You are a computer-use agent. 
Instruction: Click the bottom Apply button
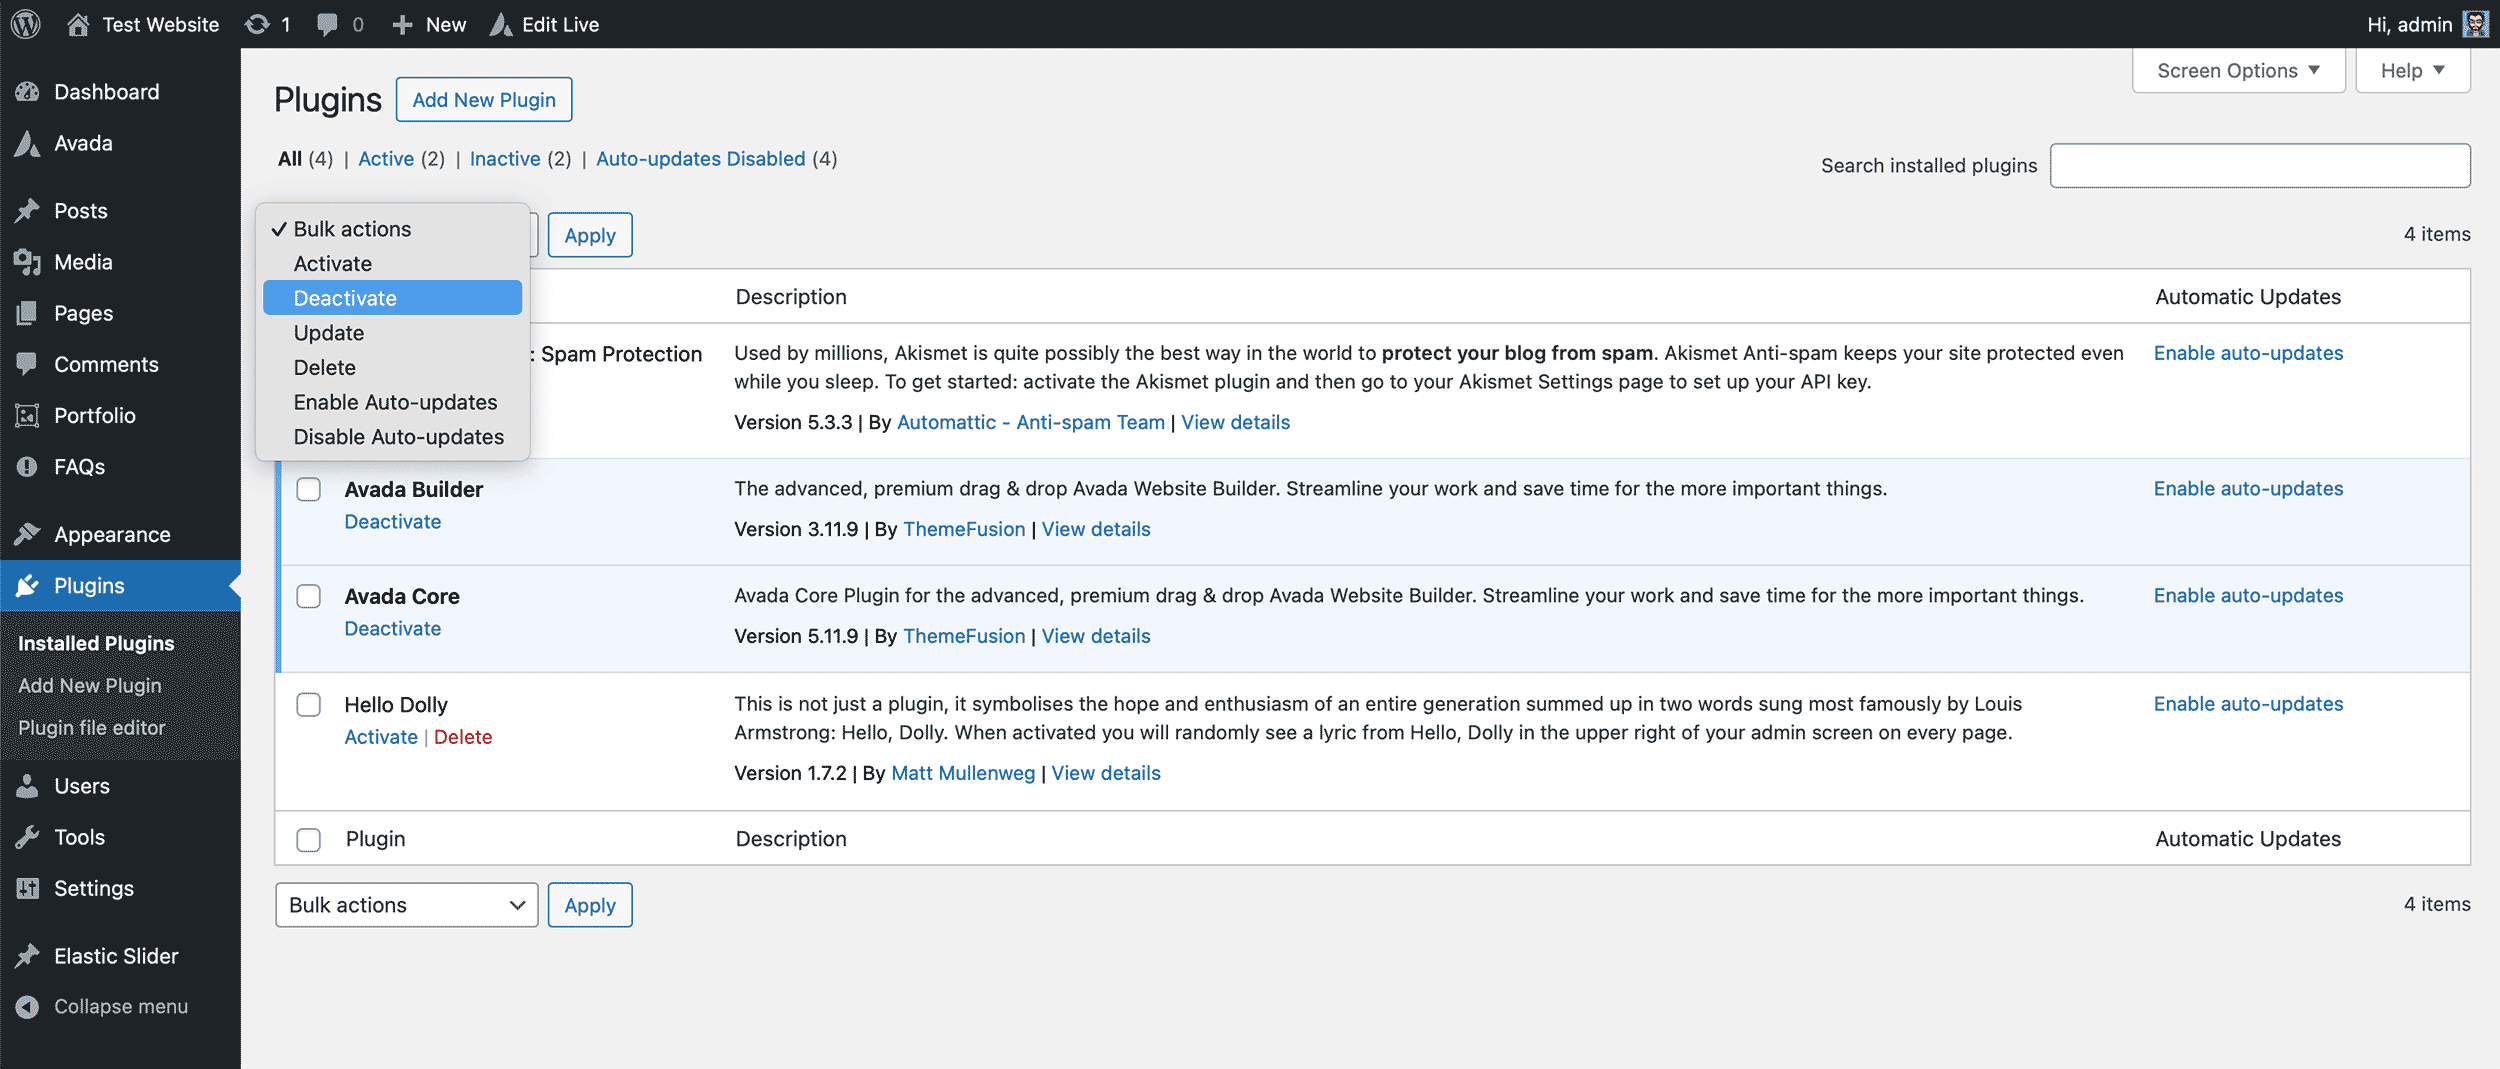pyautogui.click(x=590, y=905)
